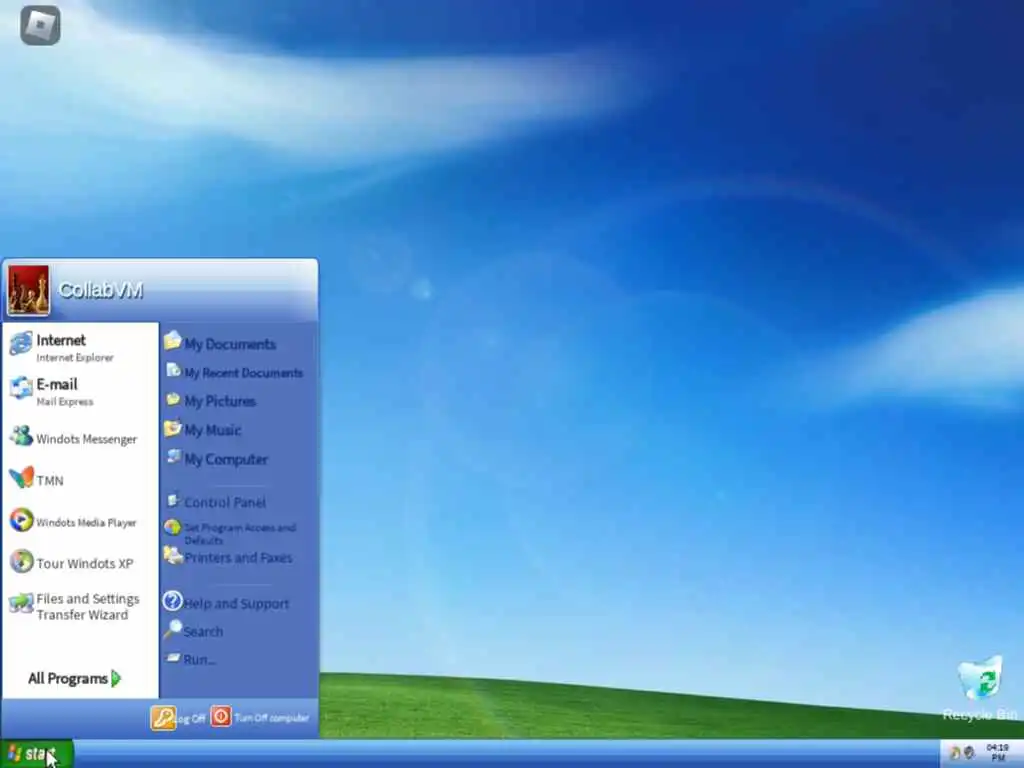Image resolution: width=1024 pixels, height=768 pixels.
Task: Open My Pictures folder
Action: (x=210, y=400)
